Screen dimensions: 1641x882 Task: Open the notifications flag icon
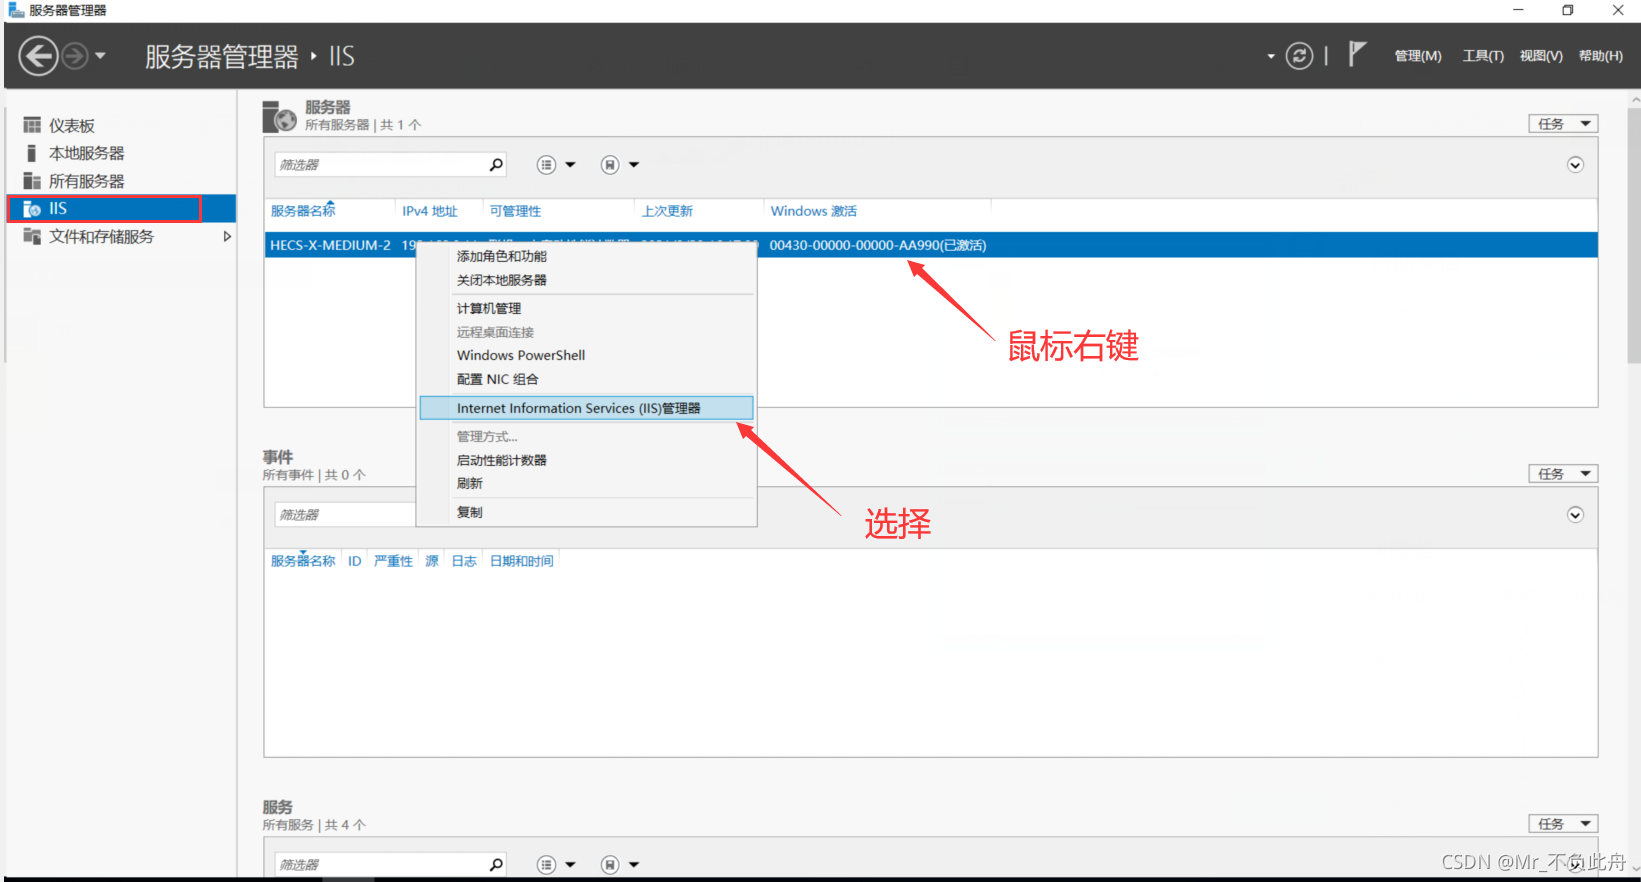[x=1356, y=54]
